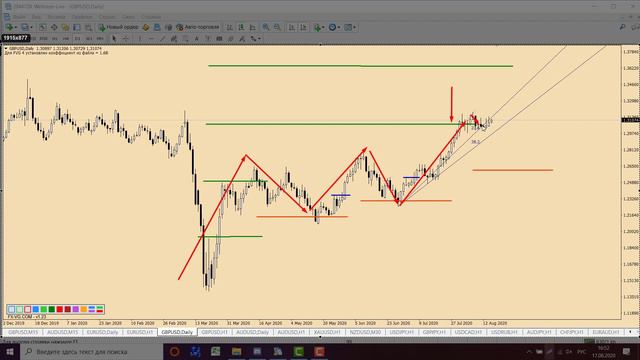Screen dimensions: 640x360
Task: Open the Profiles toolbar icon
Action: [24, 27]
